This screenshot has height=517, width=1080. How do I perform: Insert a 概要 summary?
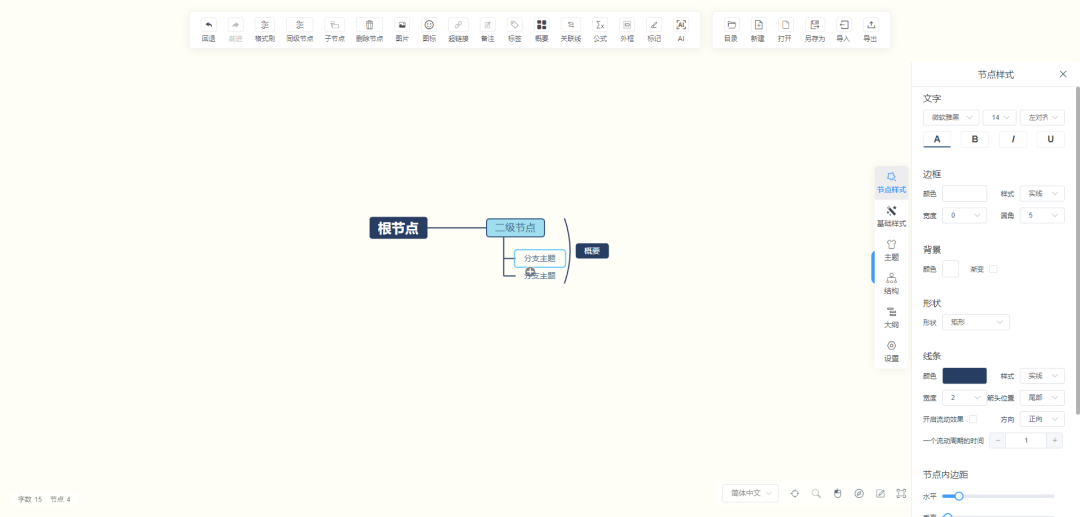pos(541,25)
